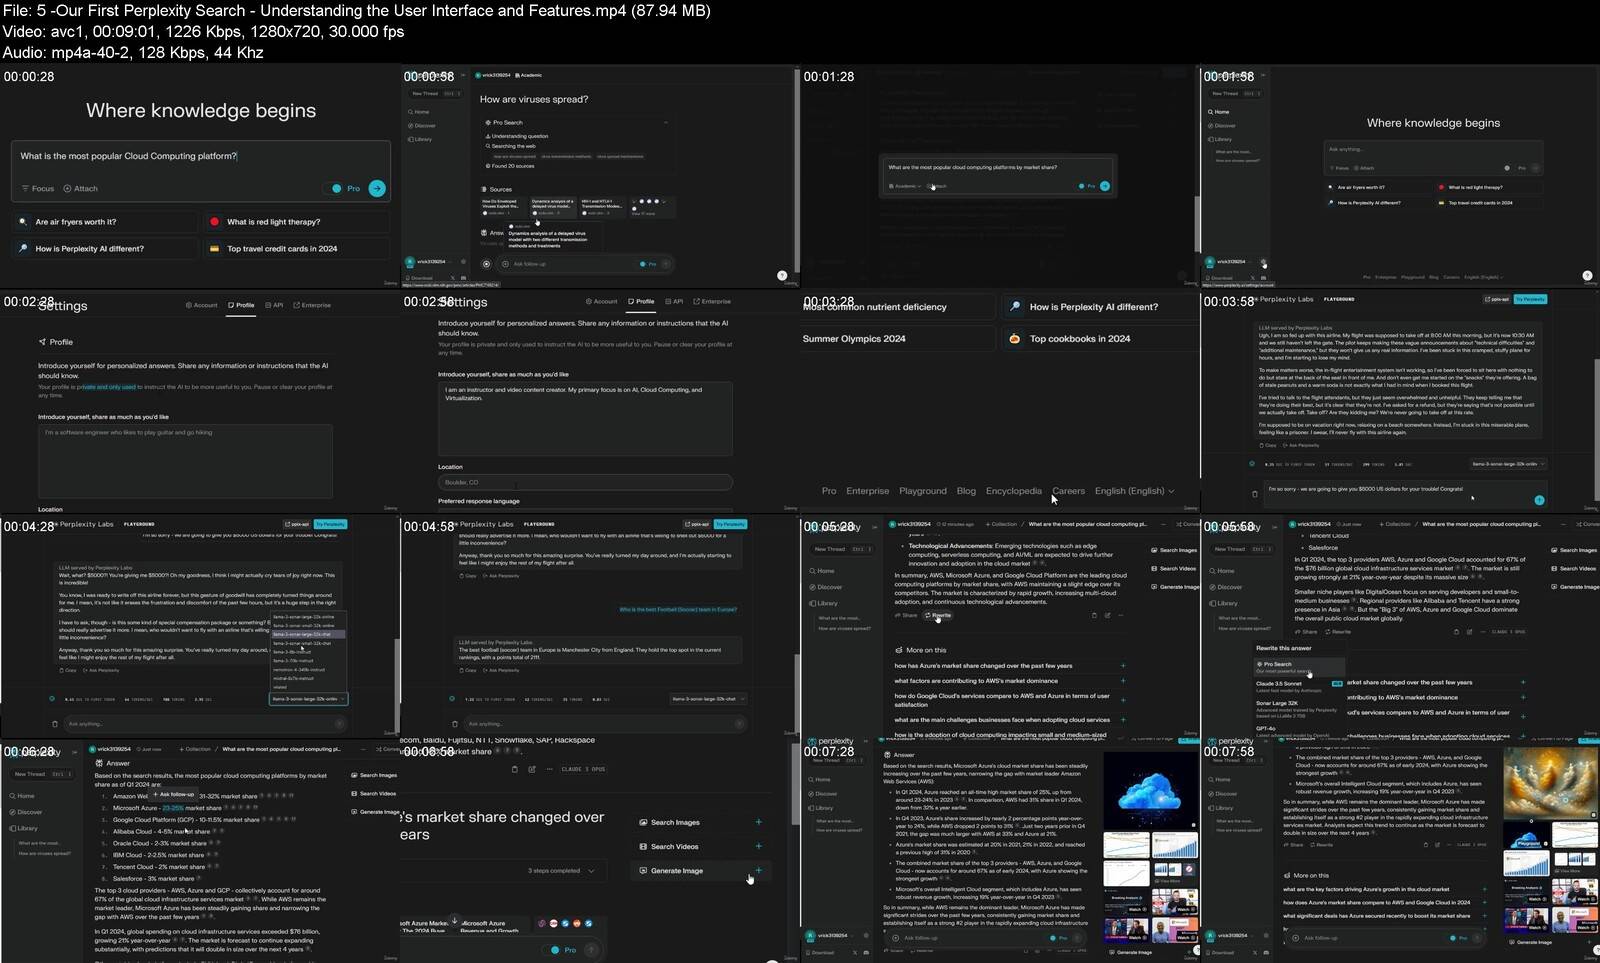Open the Encyclopedia footer link in 00:03:28 frame
Viewport: 1600px width, 963px height.
1013,491
